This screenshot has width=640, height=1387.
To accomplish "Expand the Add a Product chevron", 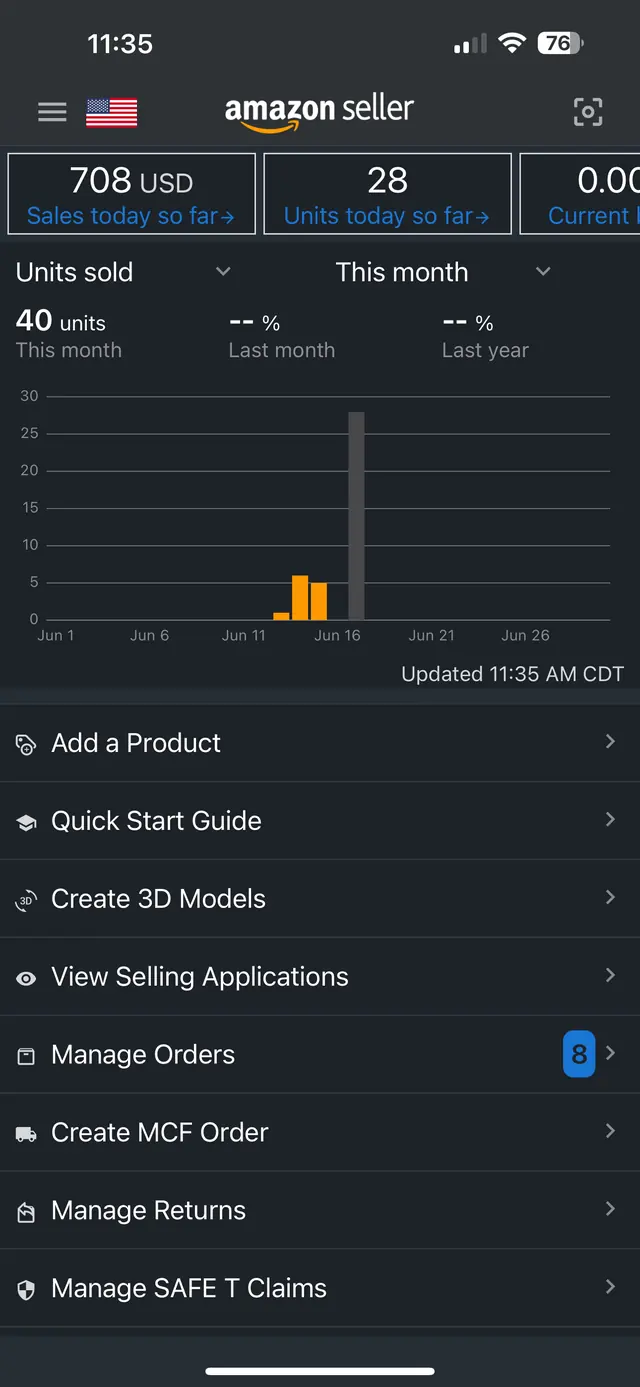I will 610,741.
